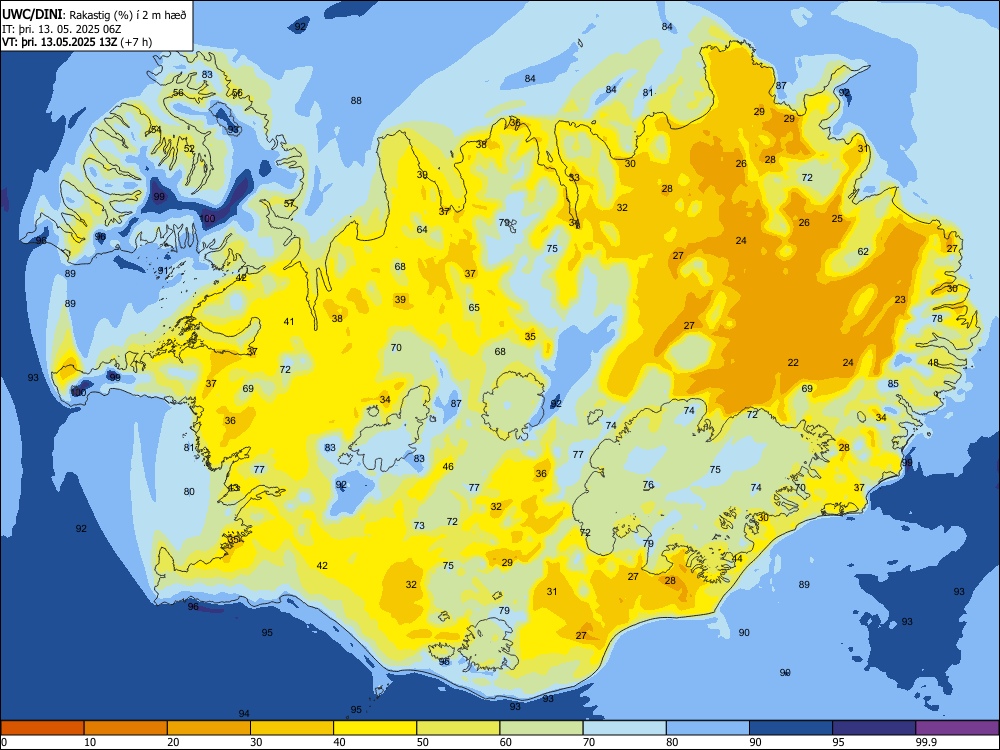The image size is (1000, 750).
Task: Select the '76' value on the glacier
Action: [649, 484]
